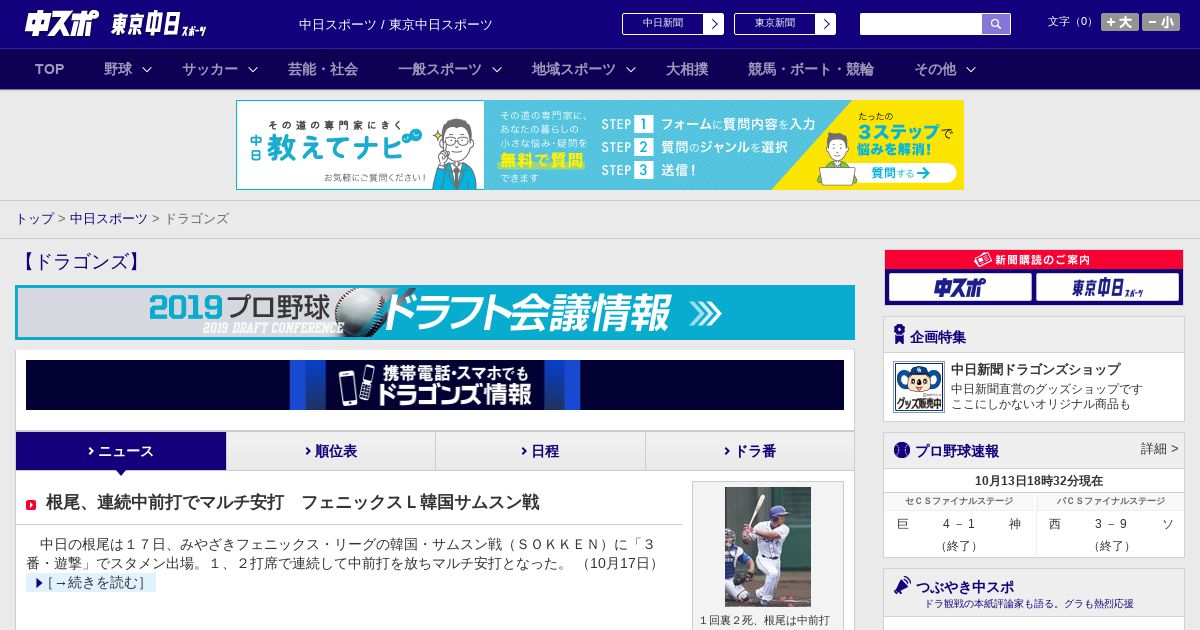Open the 中日新聞ドラゴンズショップ link
The image size is (1200, 630).
point(1035,369)
